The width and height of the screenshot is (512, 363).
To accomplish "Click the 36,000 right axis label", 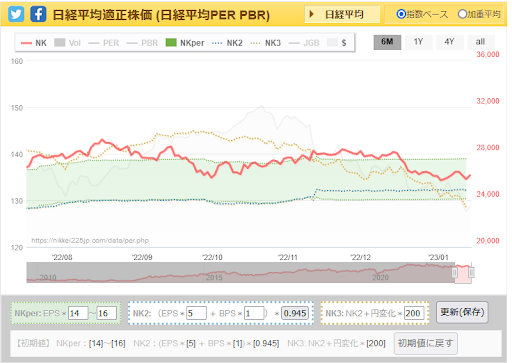I will (x=488, y=54).
